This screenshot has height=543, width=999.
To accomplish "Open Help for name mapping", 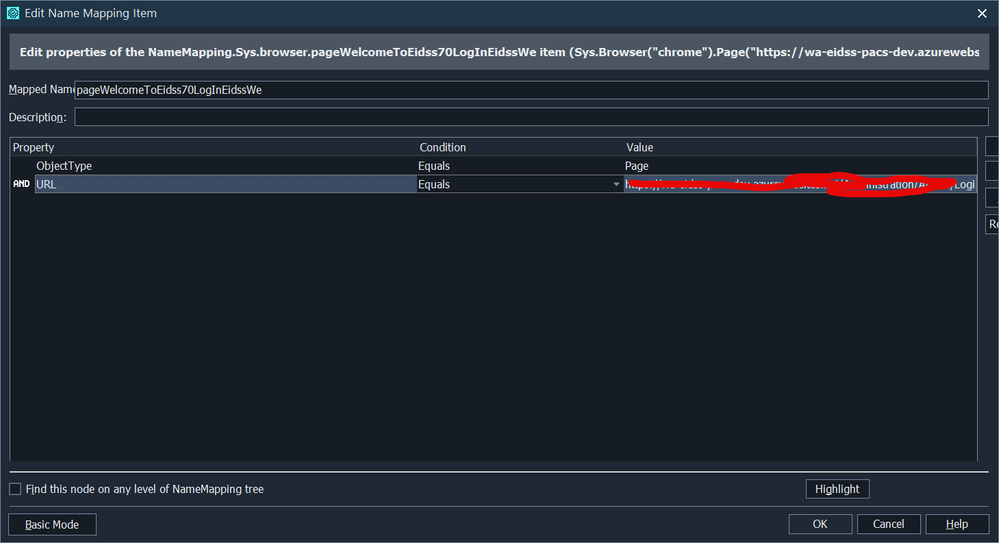I will click(956, 524).
